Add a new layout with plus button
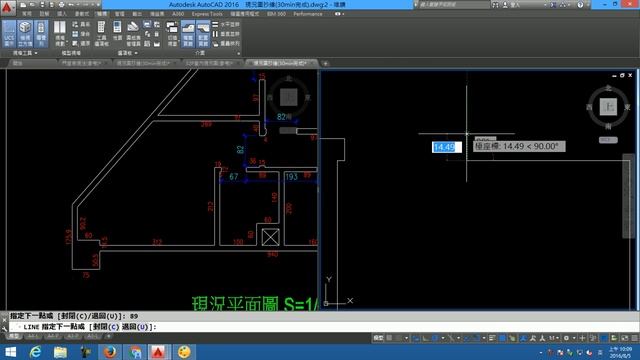This screenshot has height=360, width=640. pos(108,336)
